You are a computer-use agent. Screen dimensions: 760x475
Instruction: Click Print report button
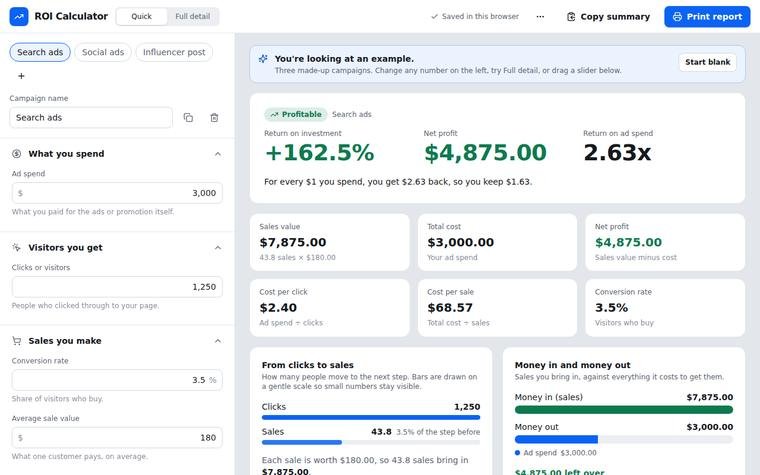point(707,16)
